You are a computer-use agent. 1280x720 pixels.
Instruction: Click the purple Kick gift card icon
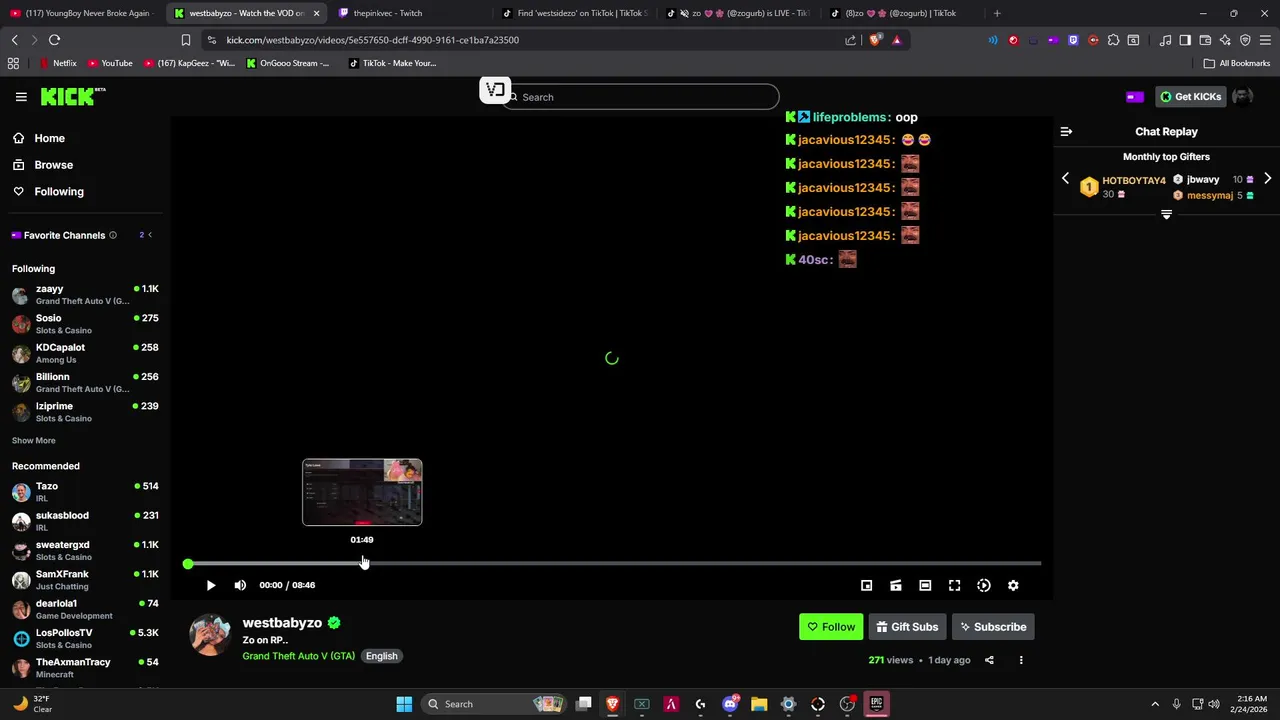click(1134, 97)
